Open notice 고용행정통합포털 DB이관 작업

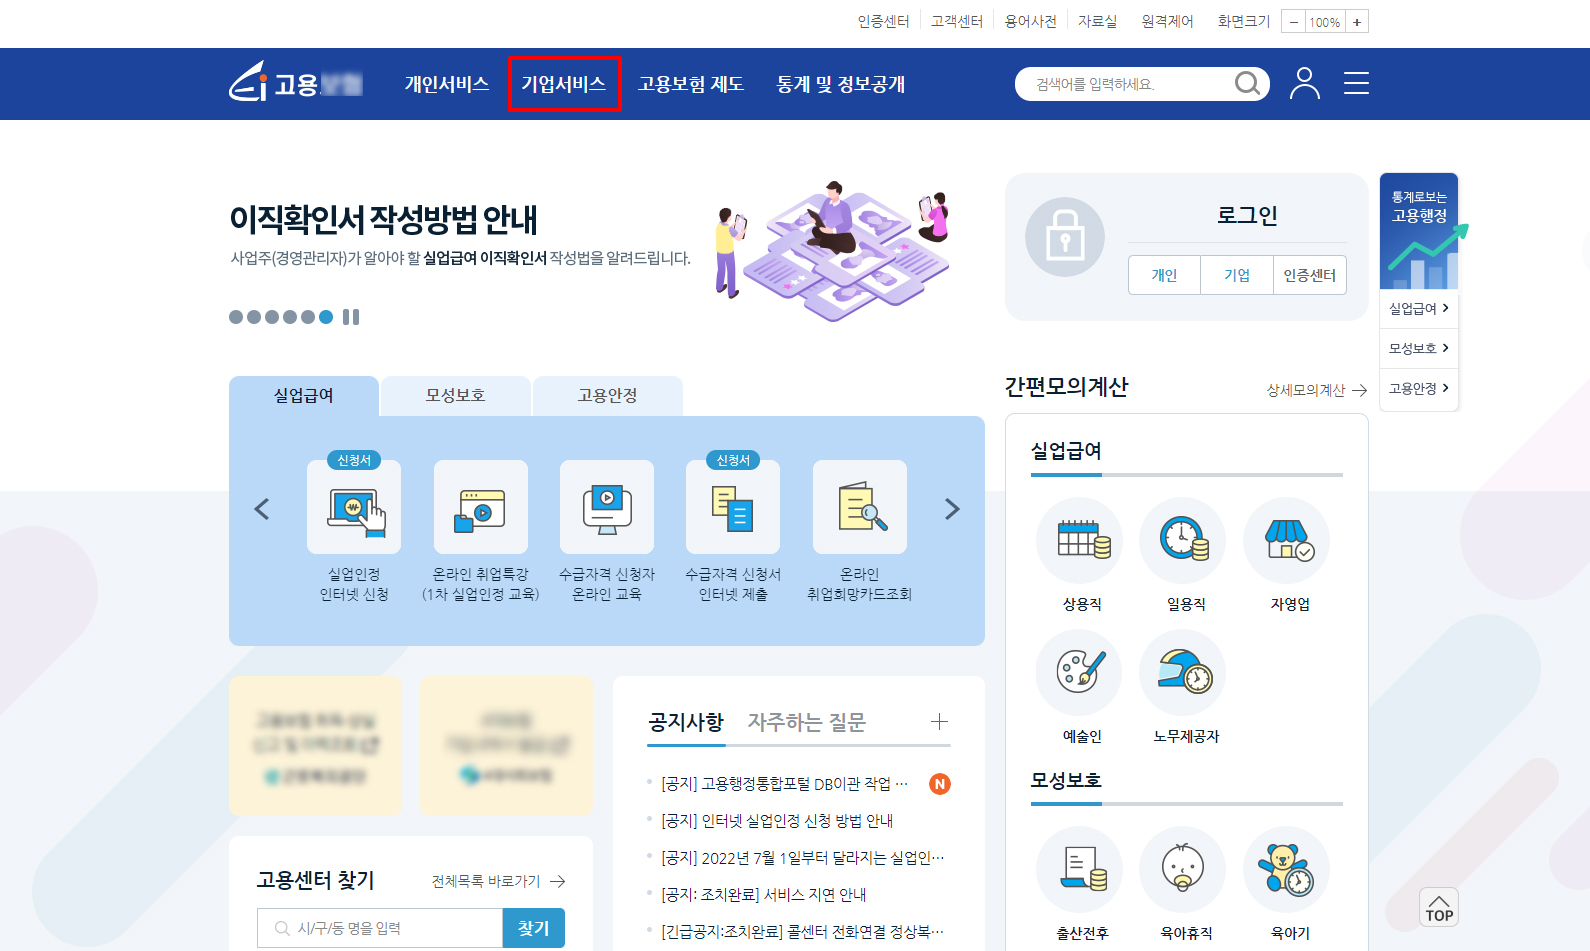pyautogui.click(x=785, y=784)
